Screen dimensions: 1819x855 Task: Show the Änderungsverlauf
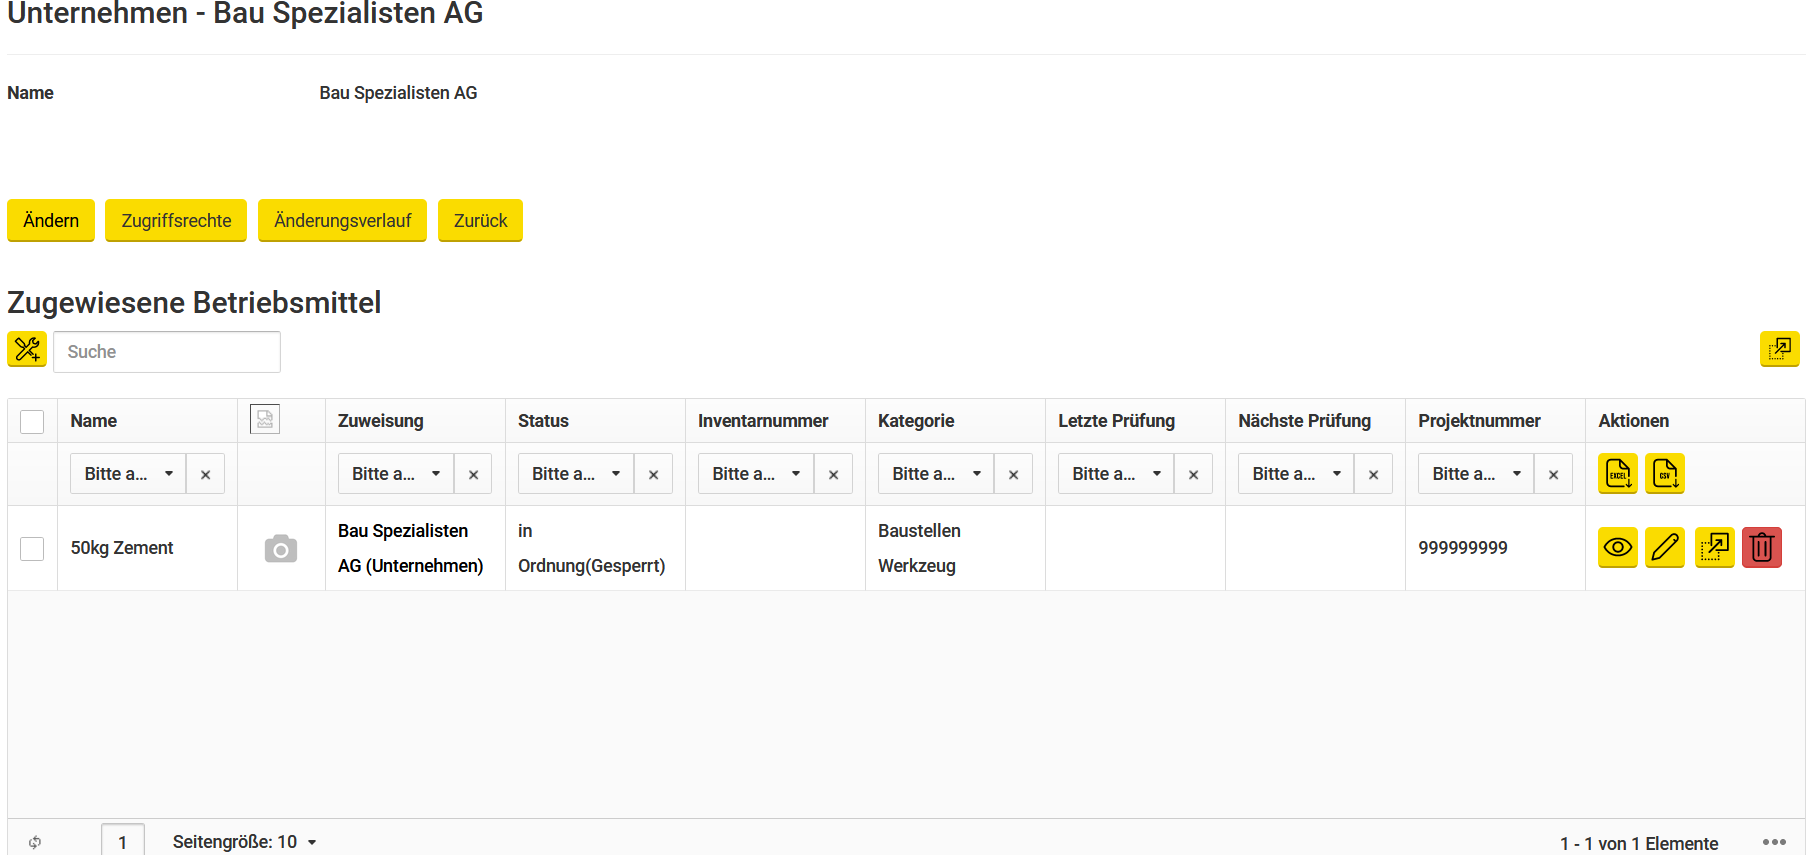(342, 220)
